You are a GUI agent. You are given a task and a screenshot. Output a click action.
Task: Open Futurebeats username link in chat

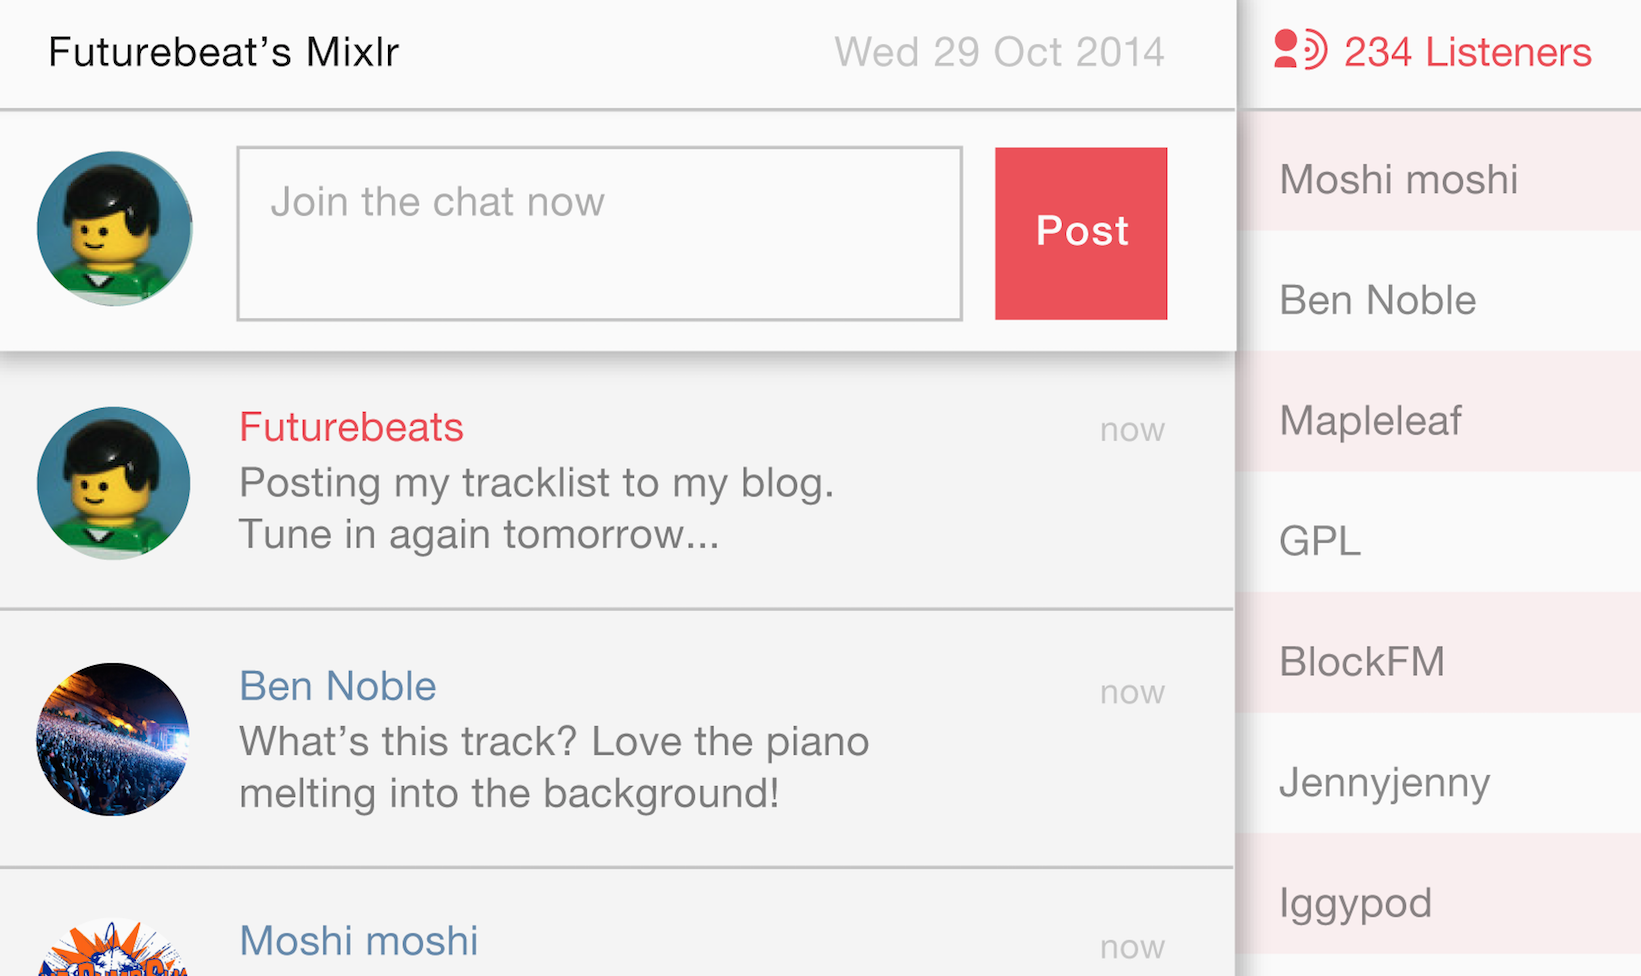351,427
